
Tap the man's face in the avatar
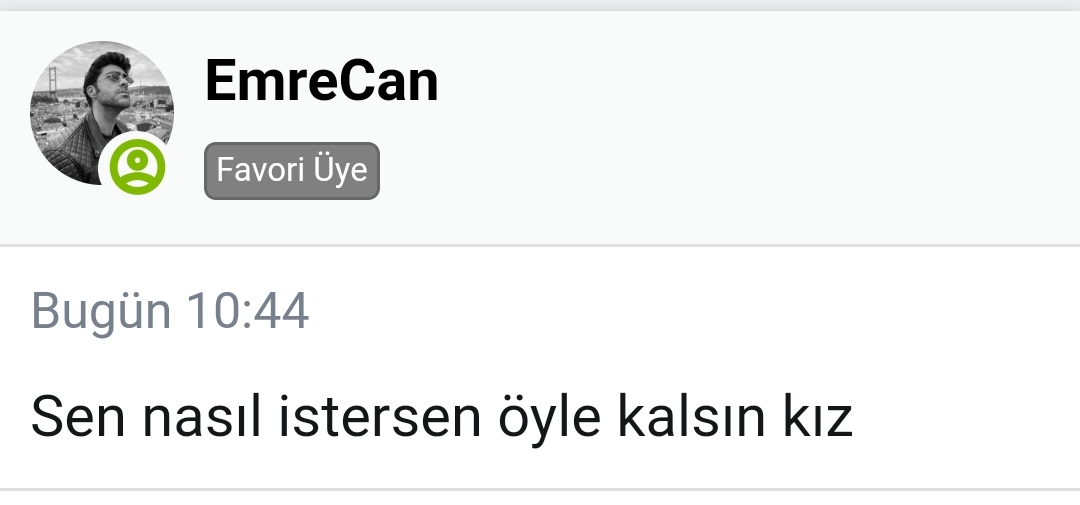pos(110,79)
